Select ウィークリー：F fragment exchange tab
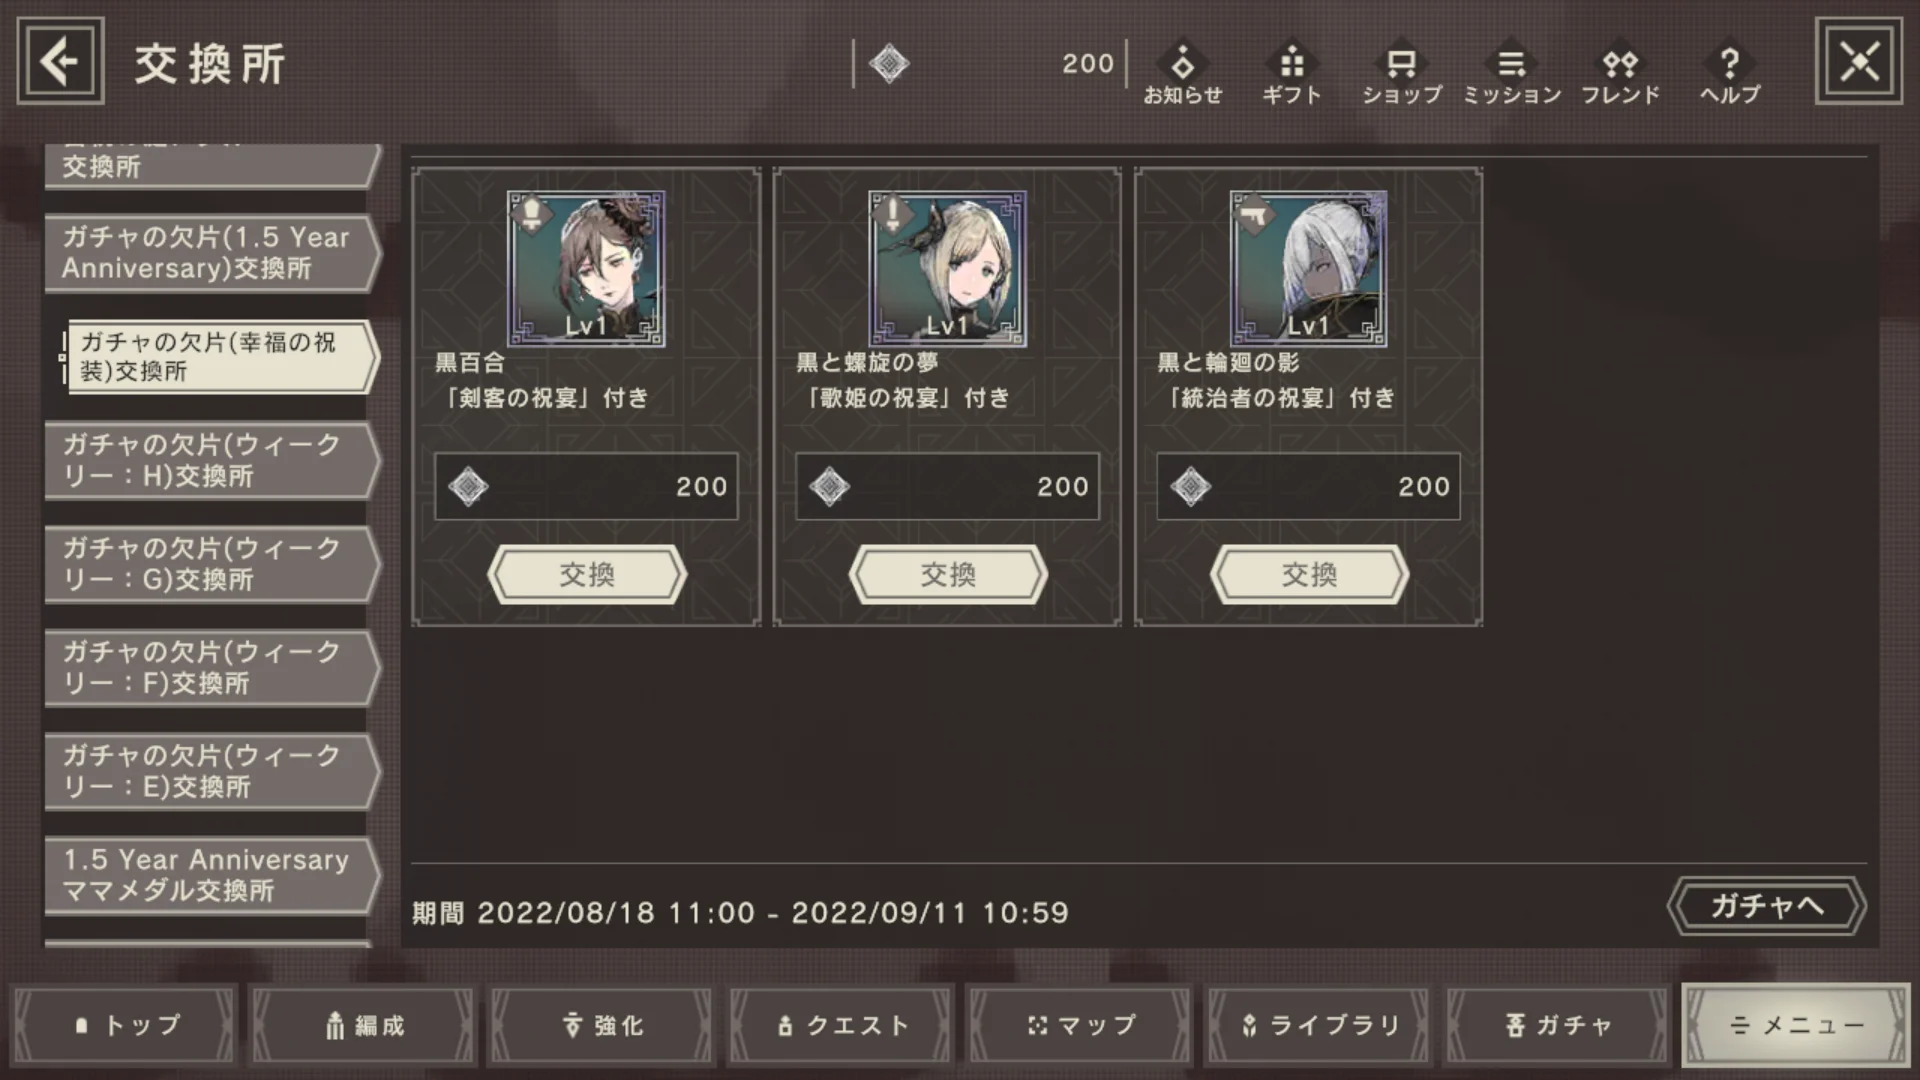The height and width of the screenshot is (1080, 1920). click(212, 668)
